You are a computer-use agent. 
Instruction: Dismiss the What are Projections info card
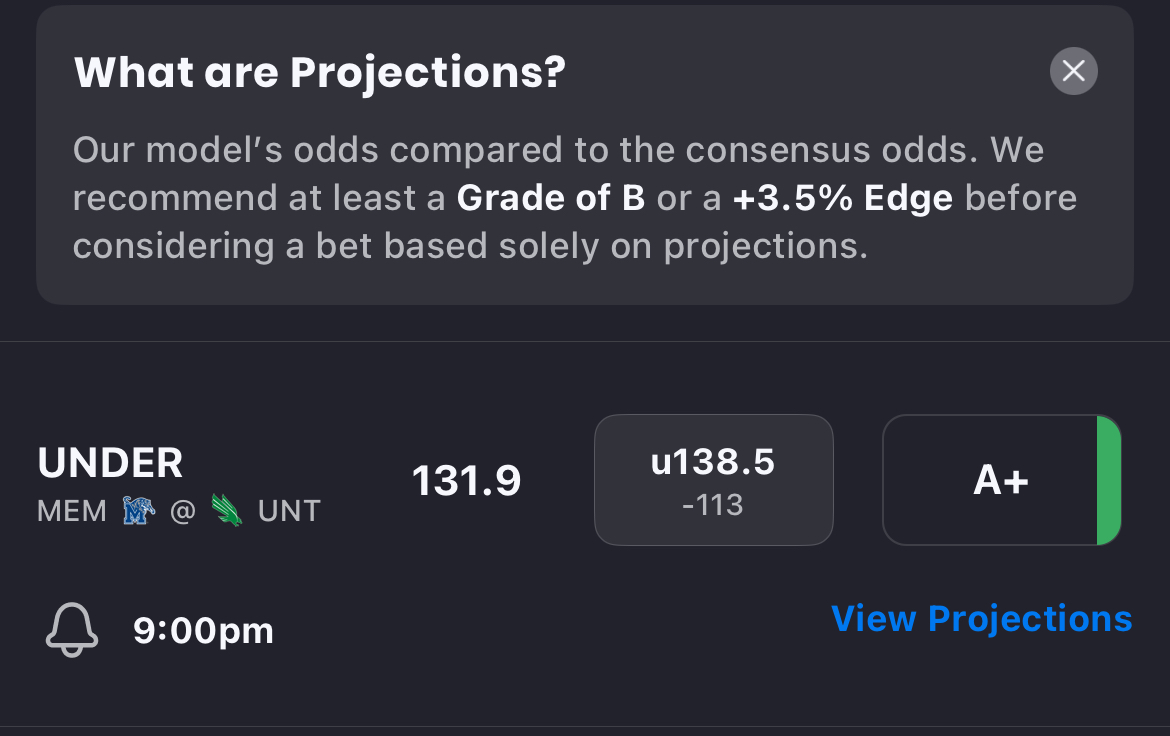(1073, 71)
